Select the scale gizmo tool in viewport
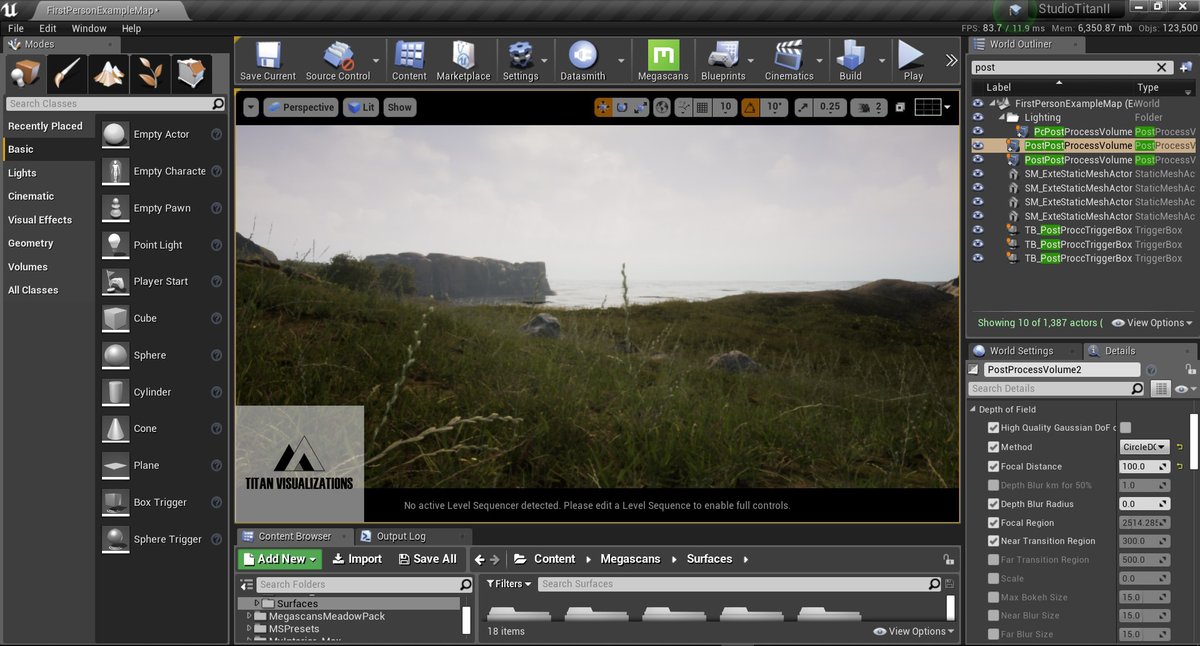This screenshot has width=1200, height=646. (x=640, y=107)
